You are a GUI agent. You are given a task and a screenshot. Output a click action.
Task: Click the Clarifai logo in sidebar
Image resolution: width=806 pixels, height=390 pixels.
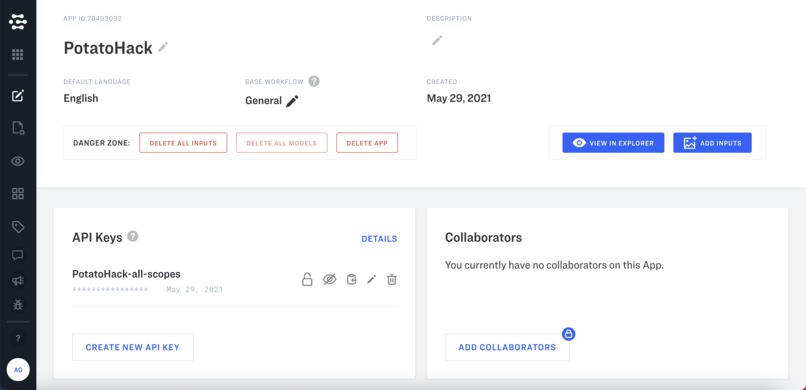tap(18, 22)
